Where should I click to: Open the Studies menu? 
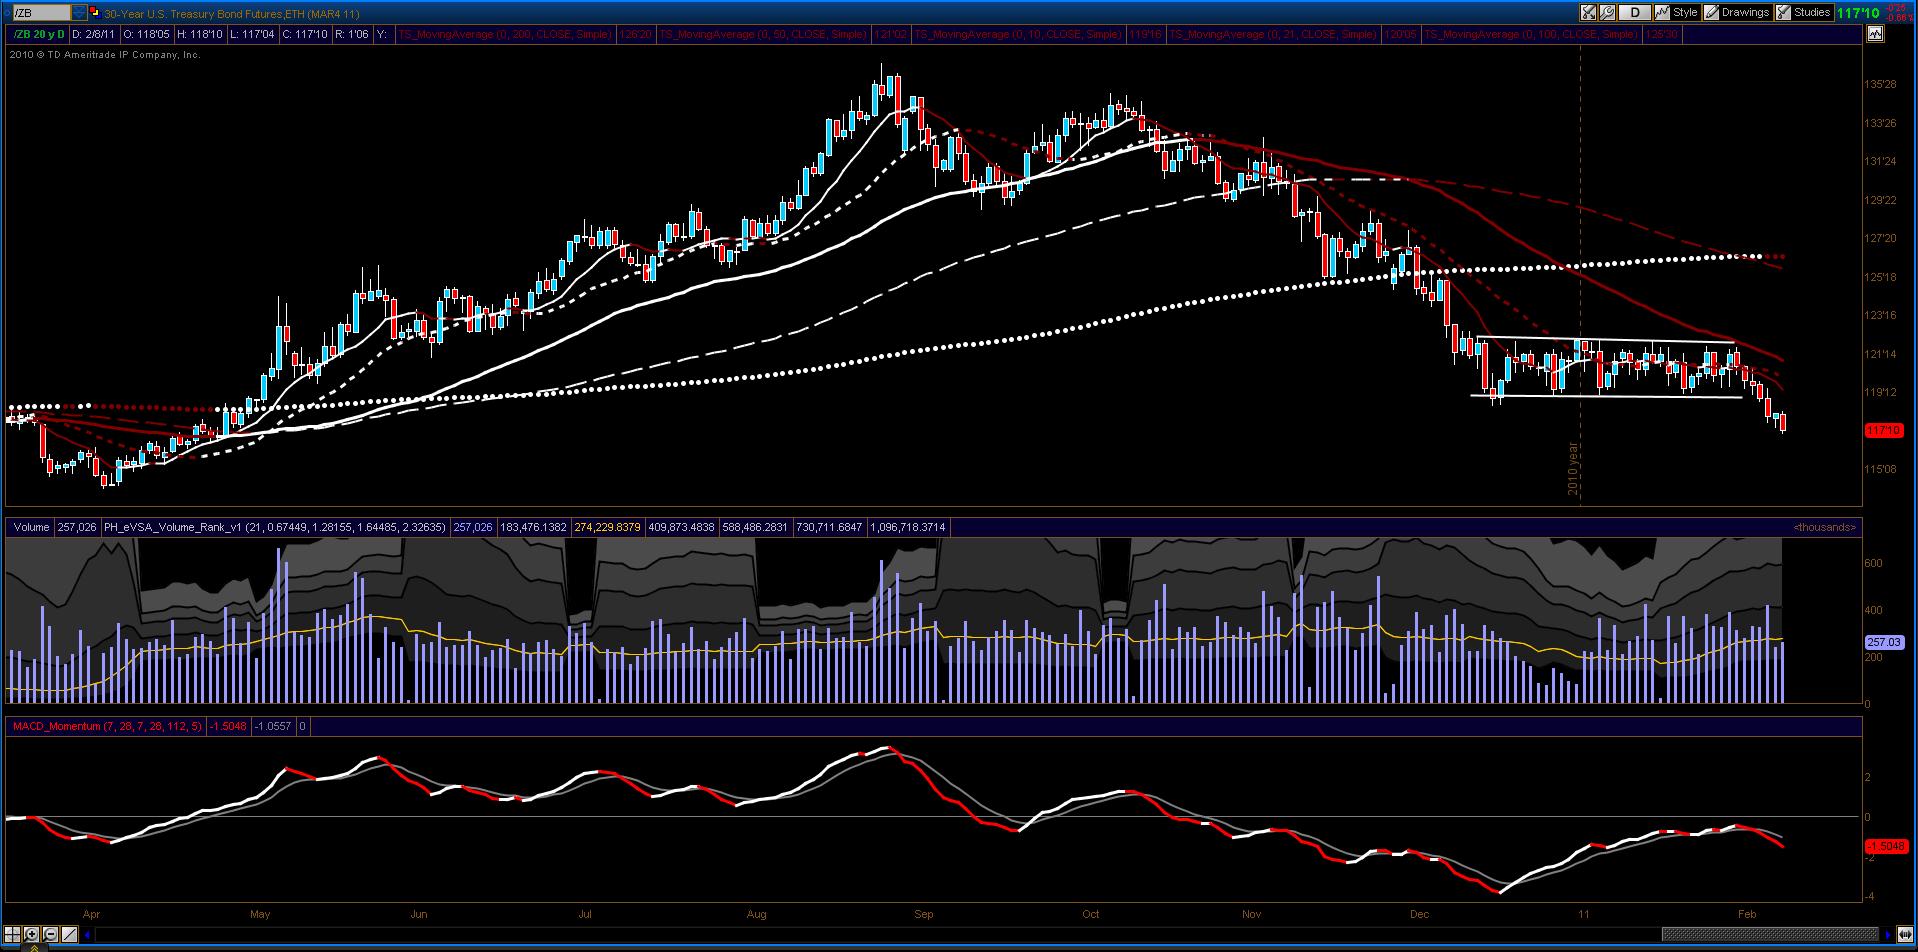click(1803, 13)
